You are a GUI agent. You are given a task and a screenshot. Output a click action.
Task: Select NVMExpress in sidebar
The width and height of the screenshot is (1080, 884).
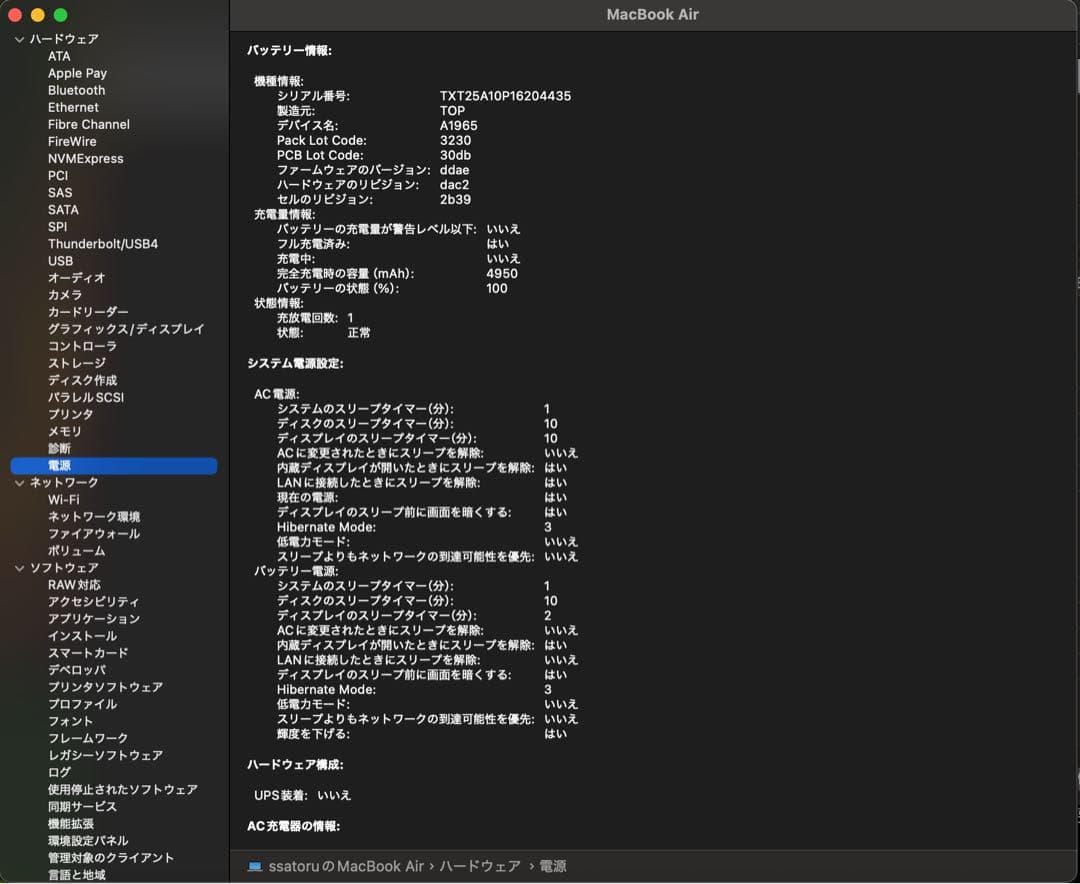point(85,158)
